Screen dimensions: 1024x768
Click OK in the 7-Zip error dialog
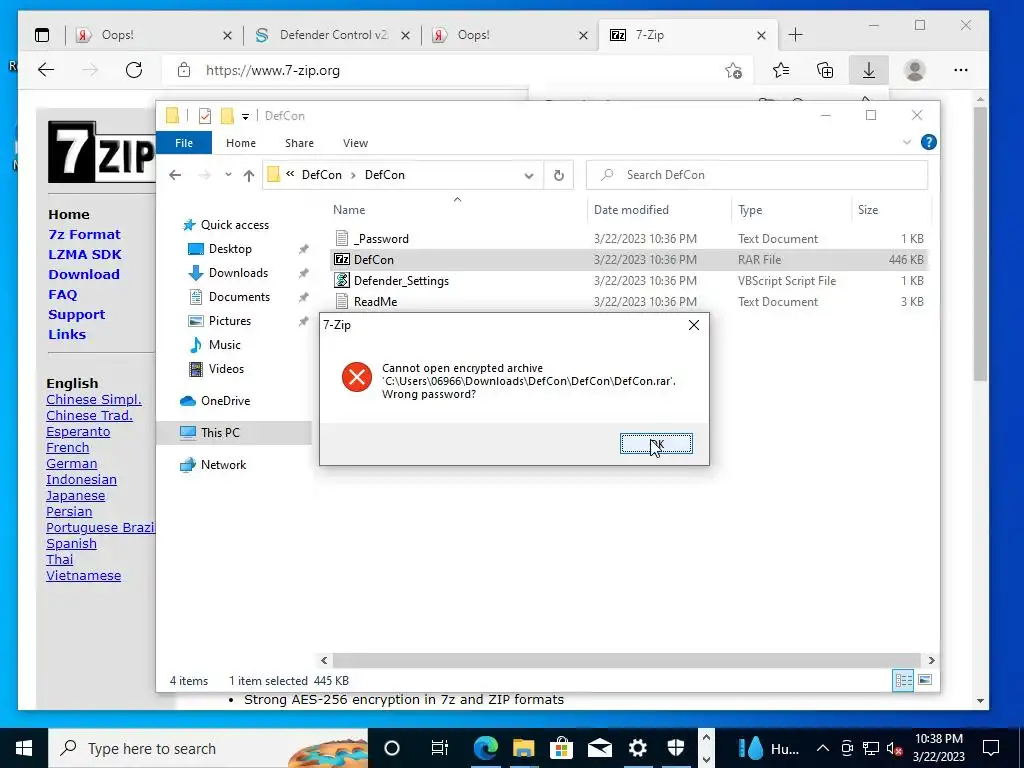click(656, 444)
